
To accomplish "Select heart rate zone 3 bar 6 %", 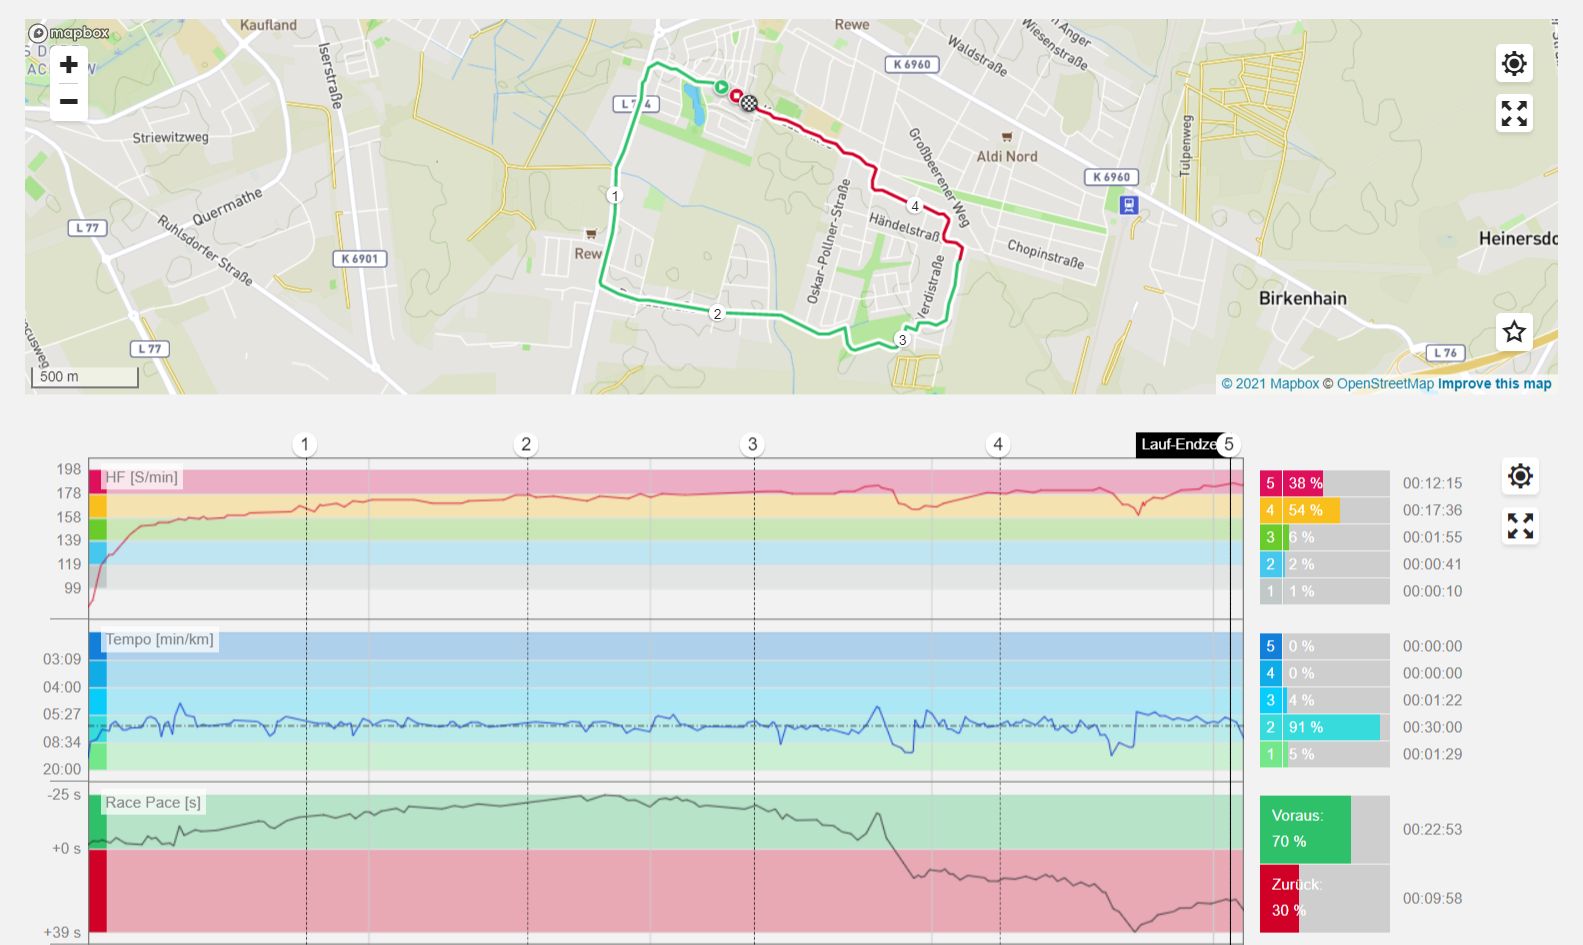I will pos(1324,537).
